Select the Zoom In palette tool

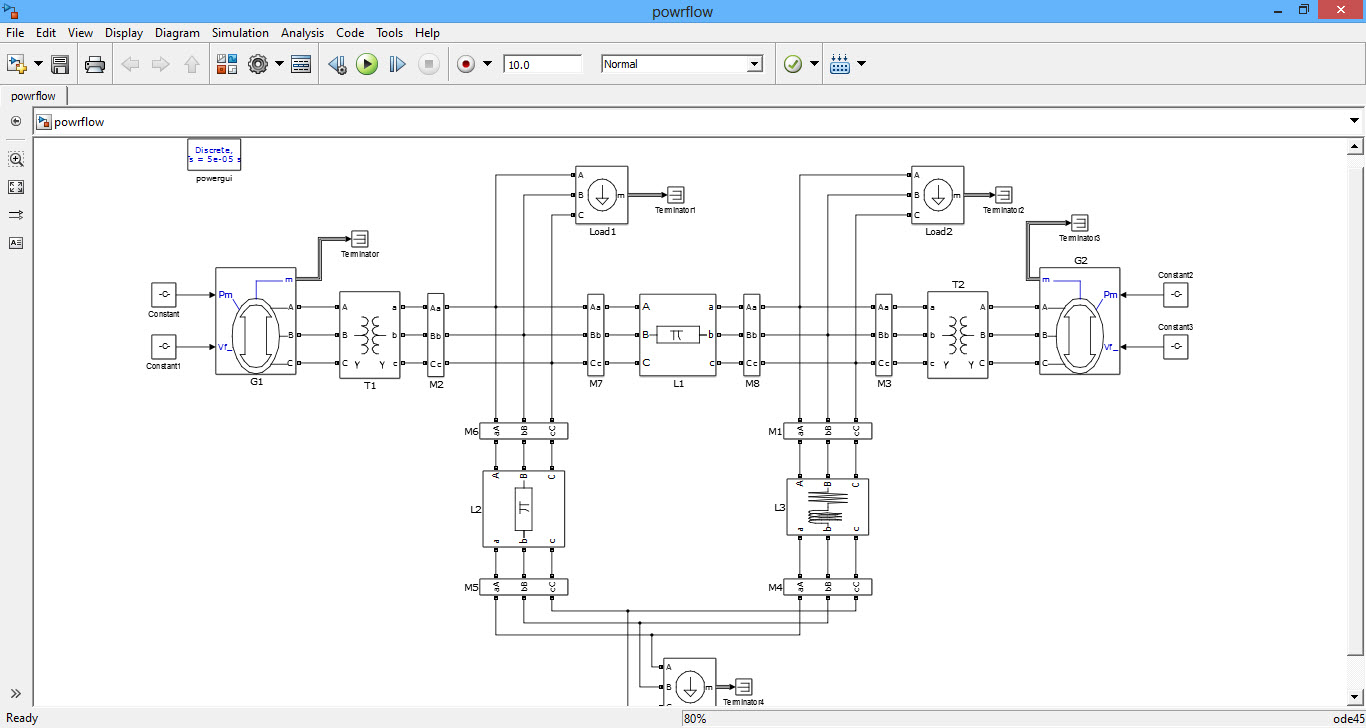tap(16, 159)
